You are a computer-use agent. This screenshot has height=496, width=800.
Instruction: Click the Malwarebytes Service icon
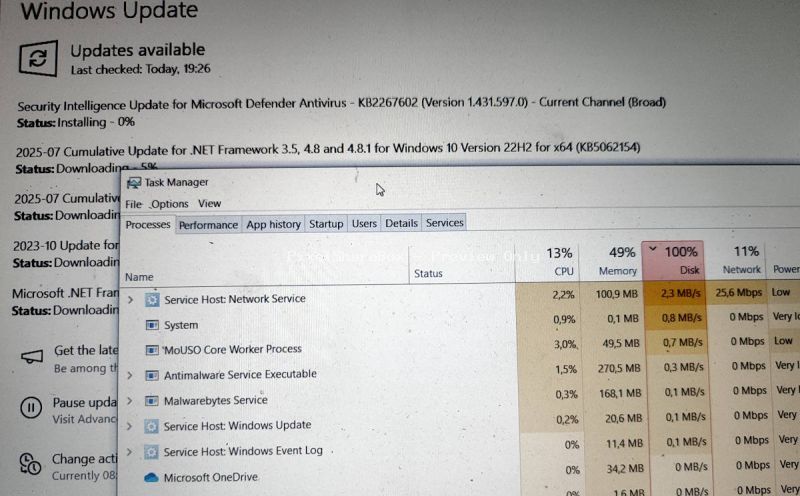[x=152, y=400]
